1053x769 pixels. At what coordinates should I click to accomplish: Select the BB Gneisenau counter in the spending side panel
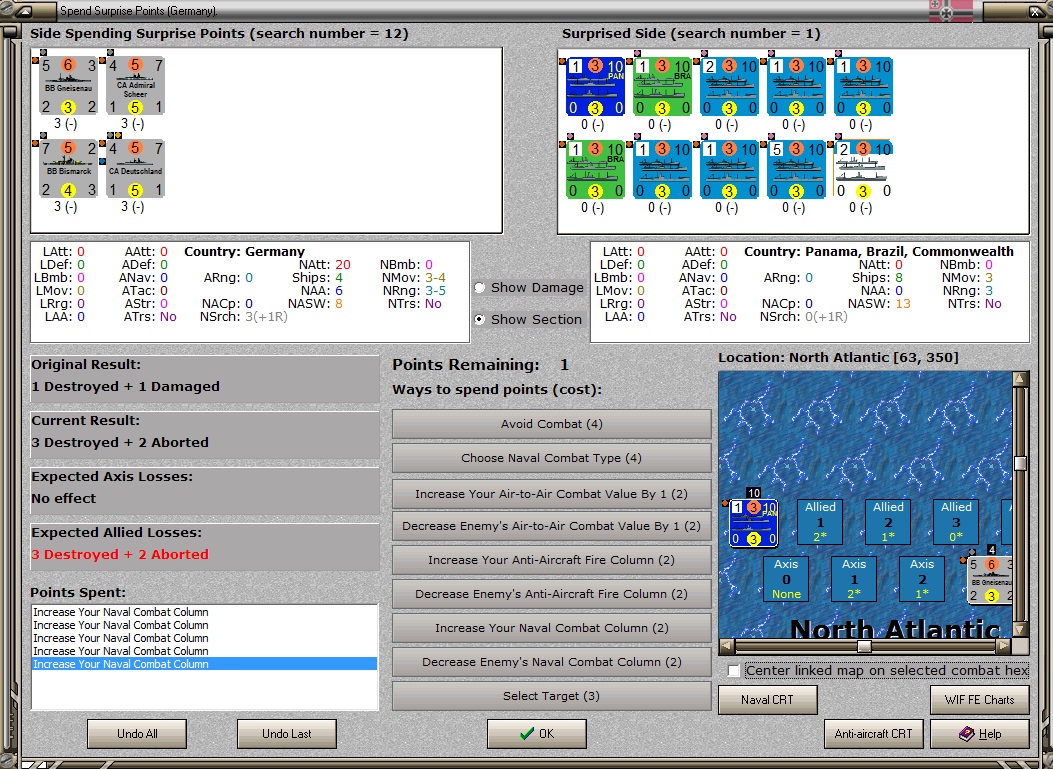click(68, 85)
